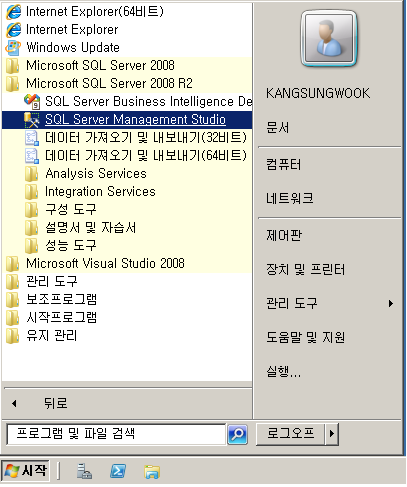Select SQL Server Business Intelligence text

pyautogui.click(x=148, y=102)
